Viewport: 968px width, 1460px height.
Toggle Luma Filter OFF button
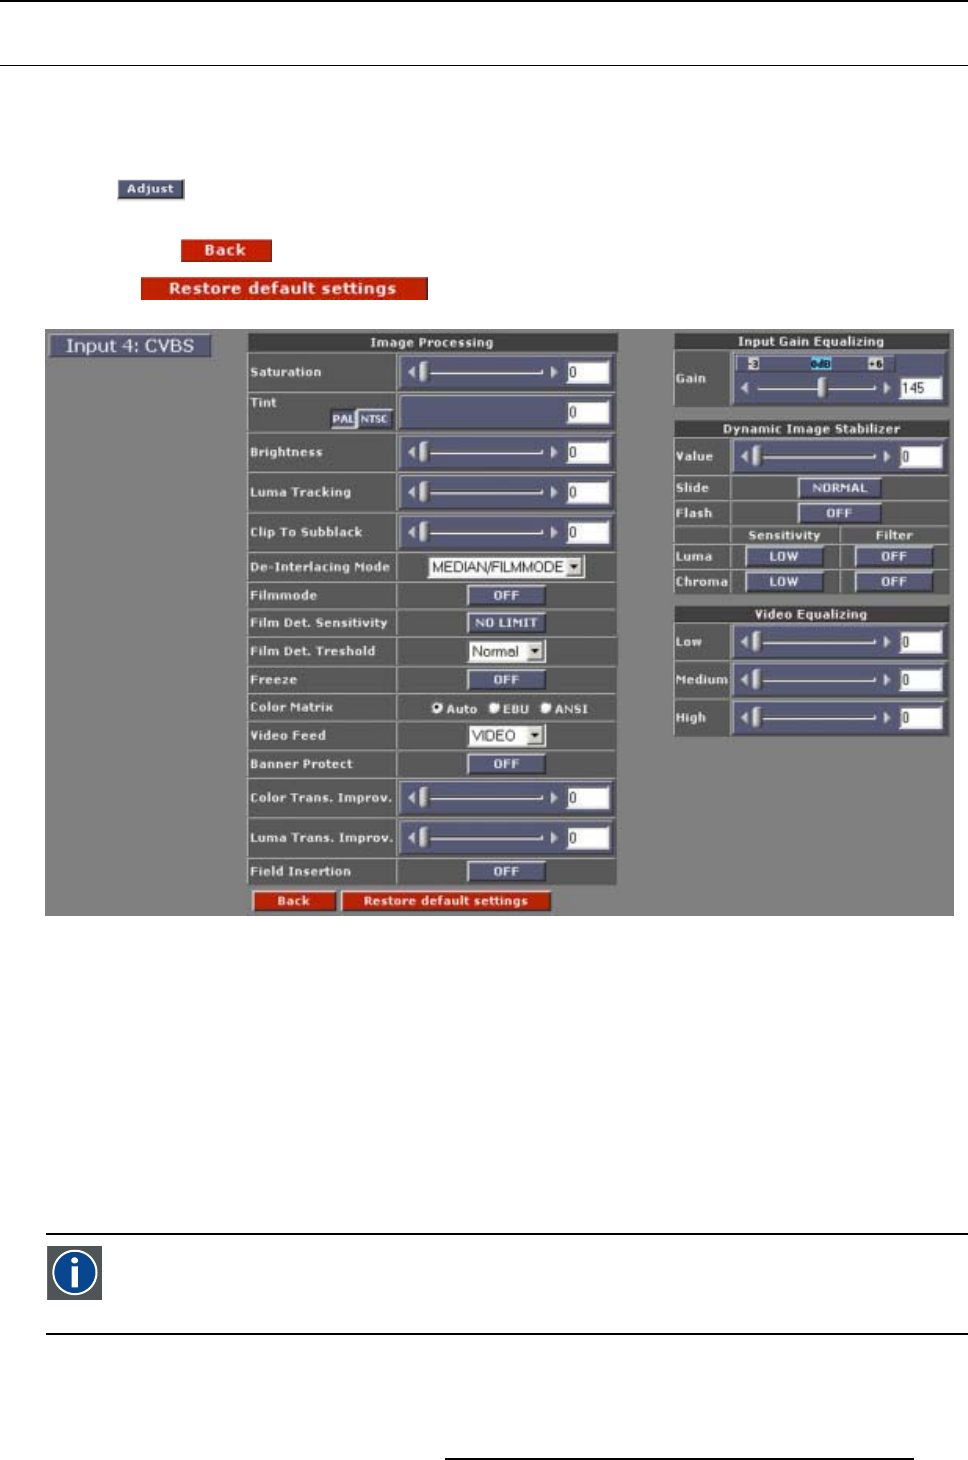894,556
